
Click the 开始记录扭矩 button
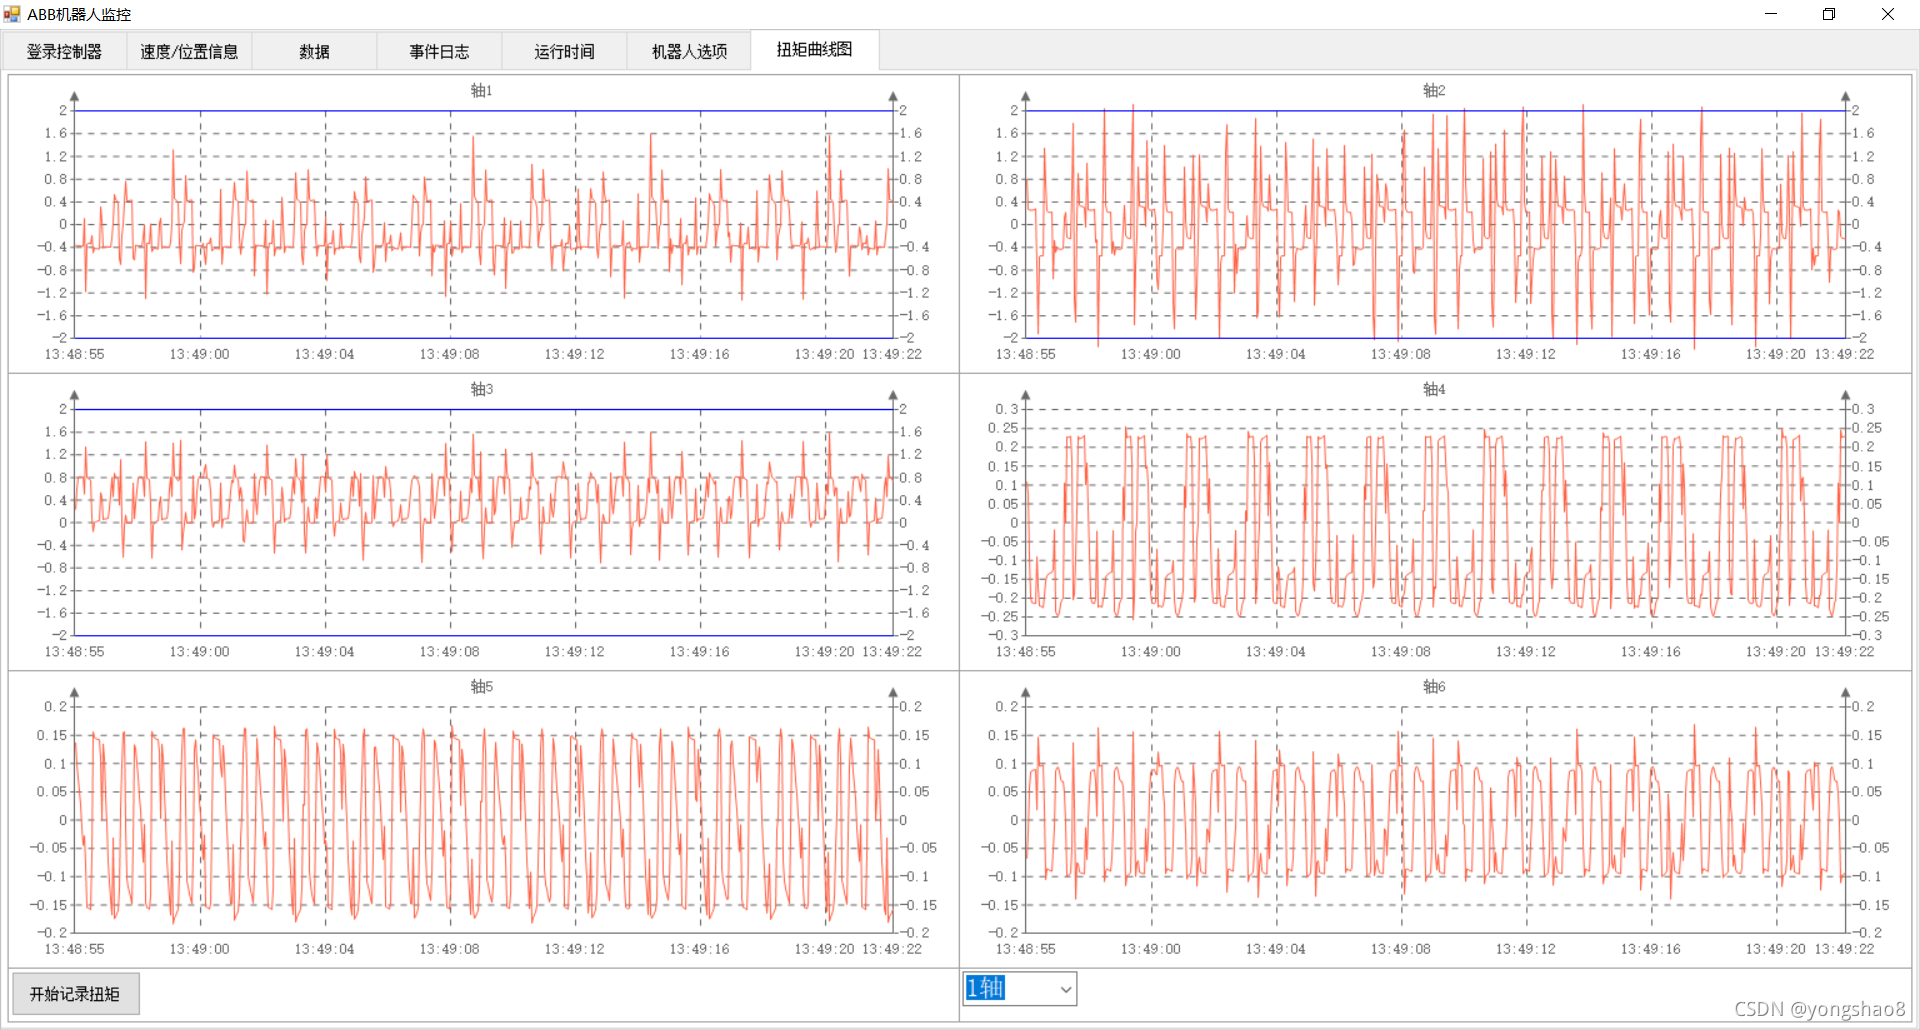click(75, 993)
